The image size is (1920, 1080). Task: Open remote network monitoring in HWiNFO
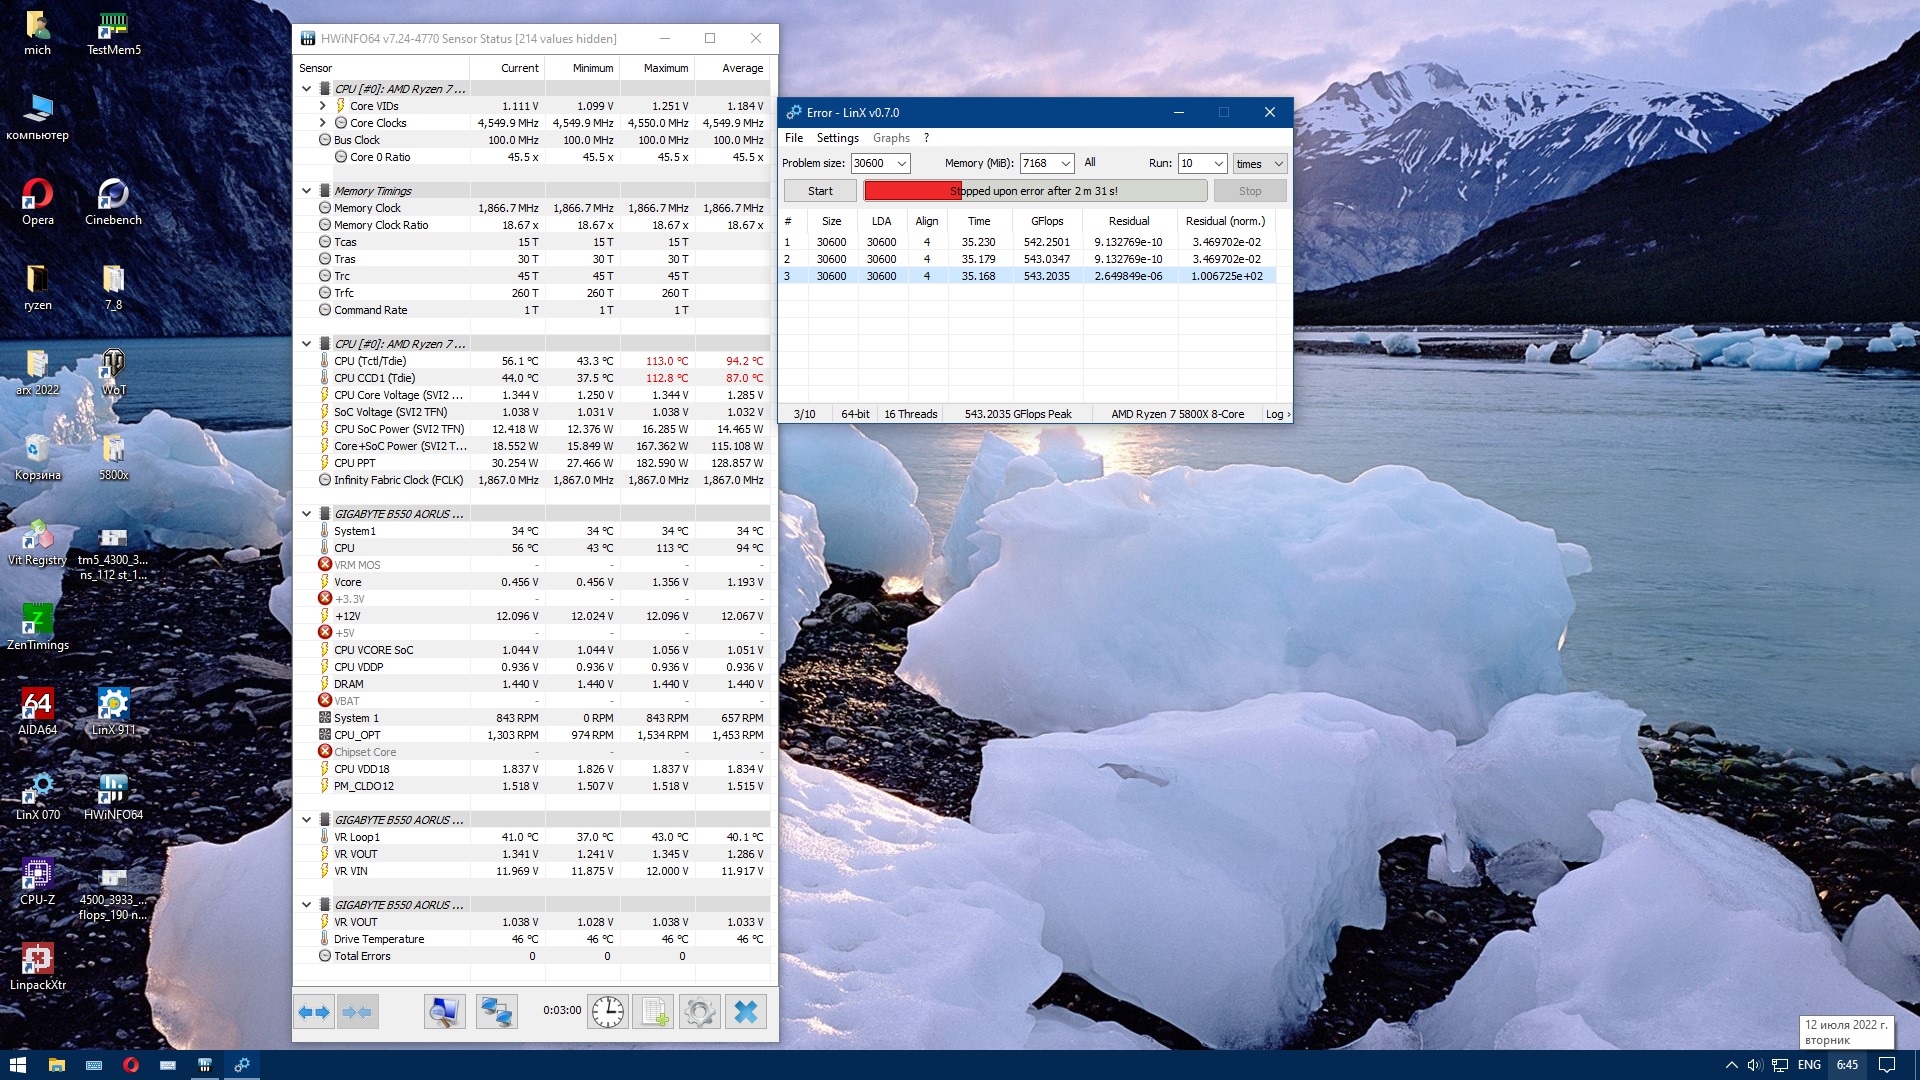click(x=496, y=1012)
